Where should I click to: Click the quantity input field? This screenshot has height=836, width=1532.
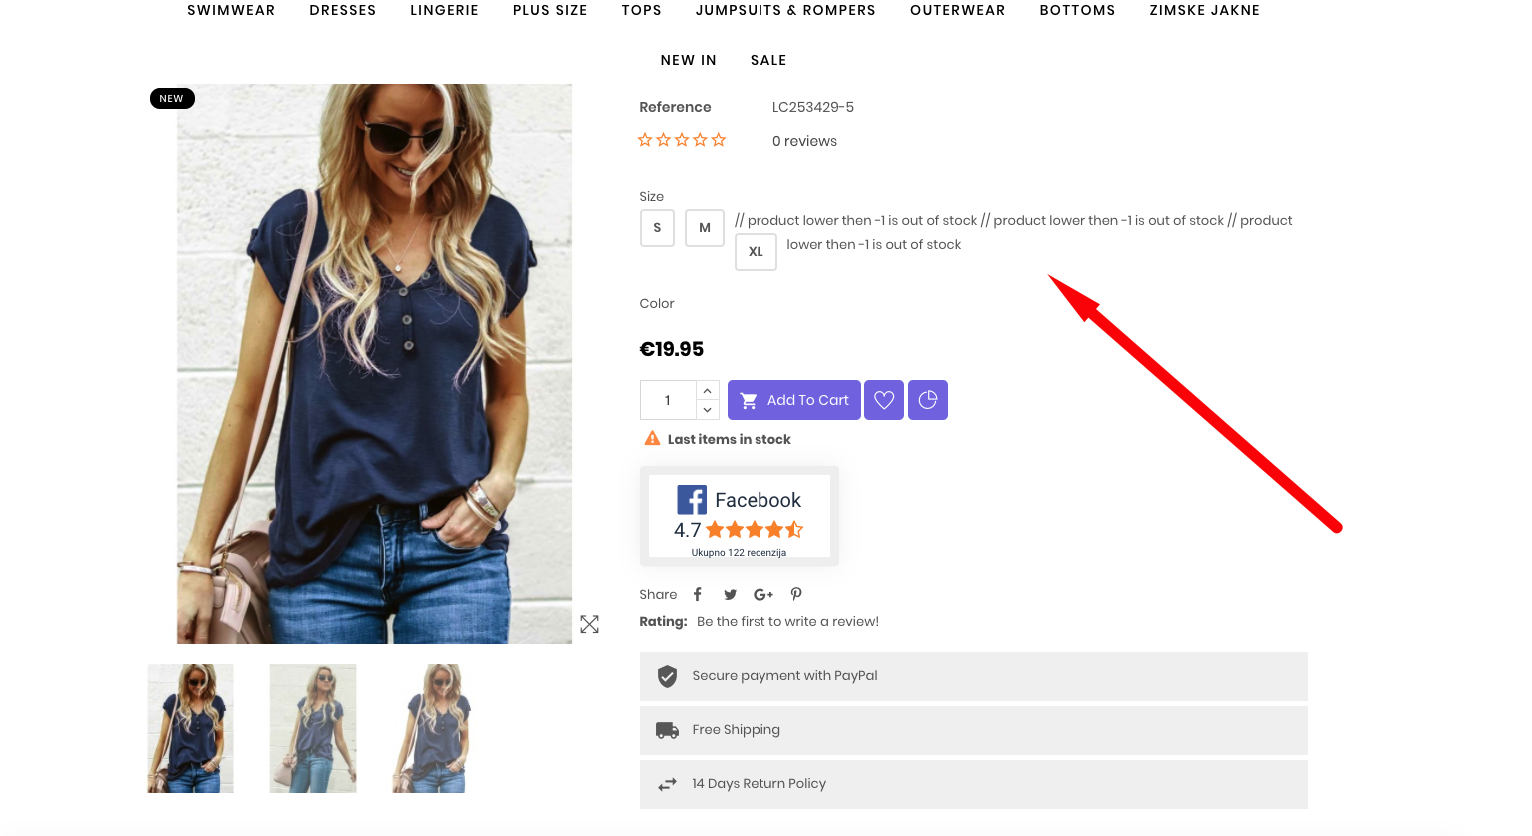pyautogui.click(x=668, y=400)
